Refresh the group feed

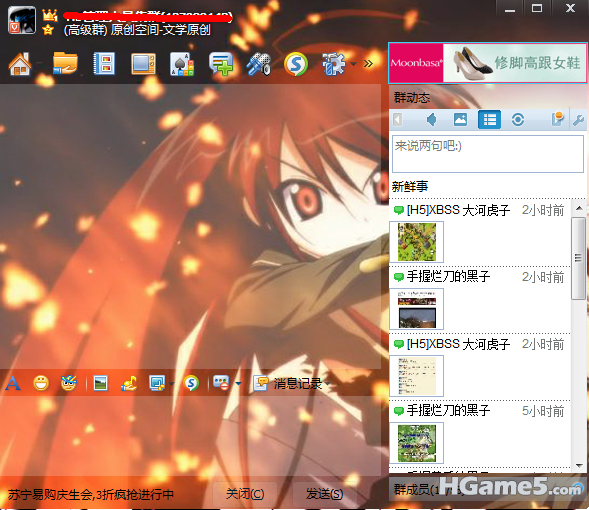(x=518, y=120)
